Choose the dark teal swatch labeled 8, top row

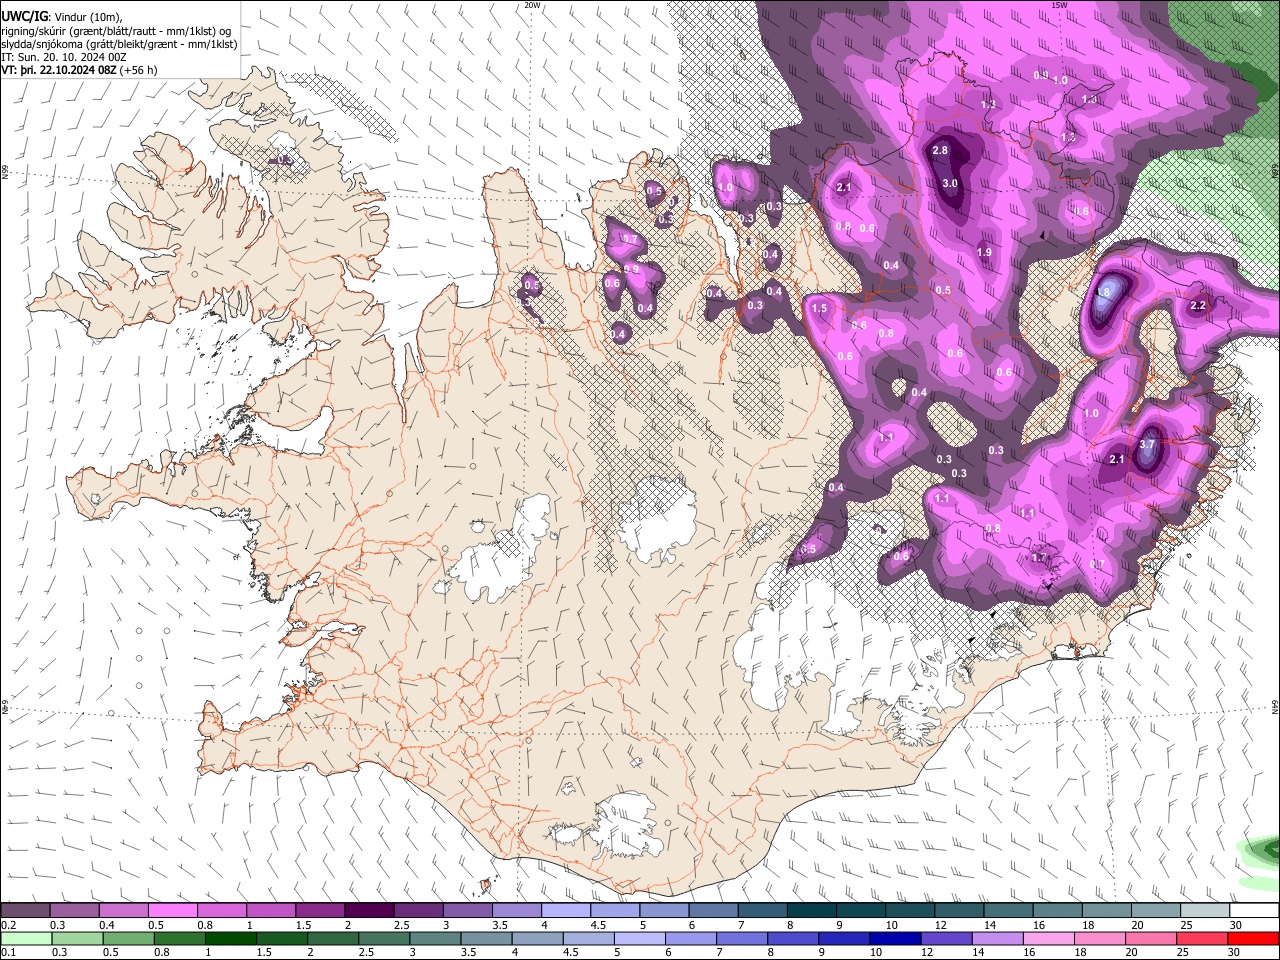812,911
